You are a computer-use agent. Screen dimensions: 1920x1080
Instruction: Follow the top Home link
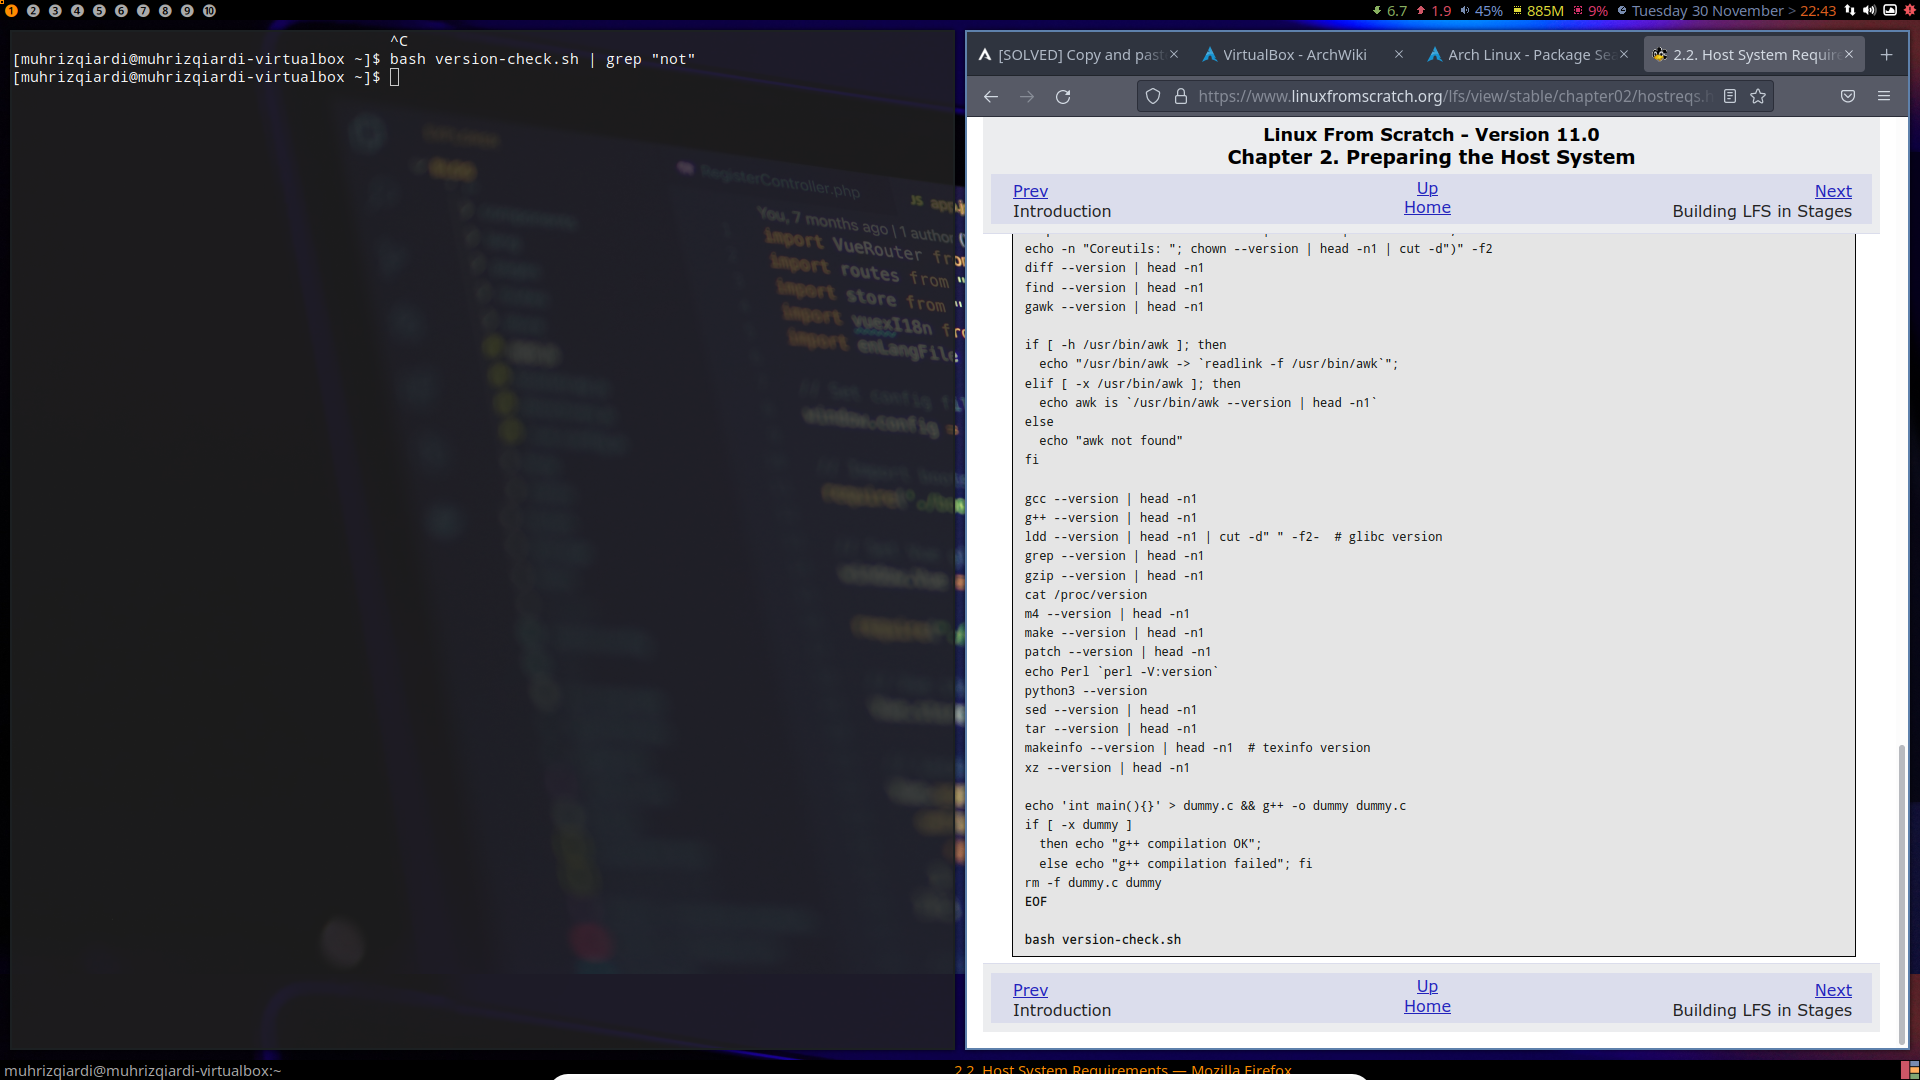click(1427, 207)
